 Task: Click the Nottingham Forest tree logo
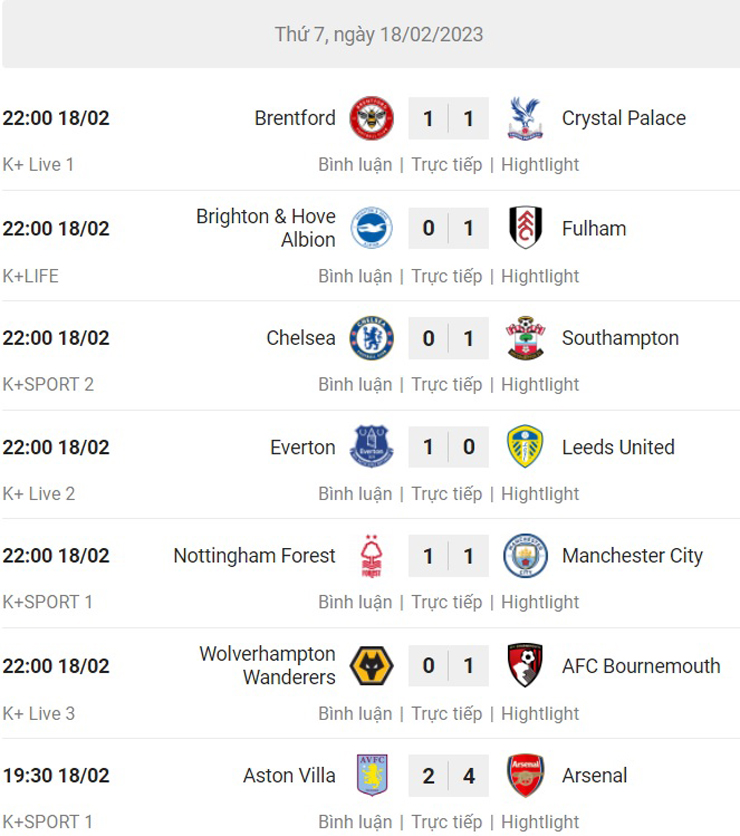pyautogui.click(x=372, y=556)
